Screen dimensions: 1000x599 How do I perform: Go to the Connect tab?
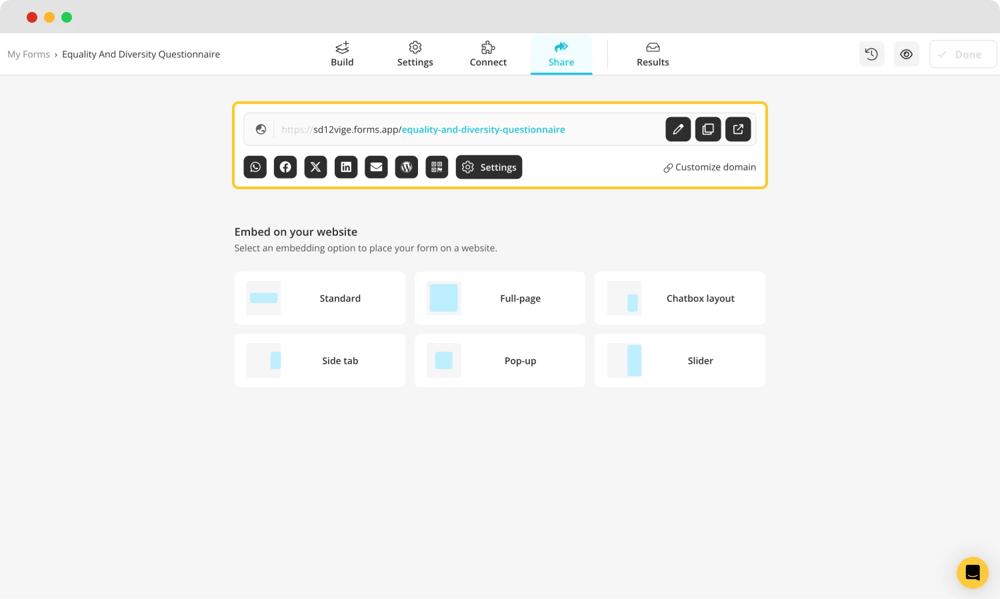[488, 54]
